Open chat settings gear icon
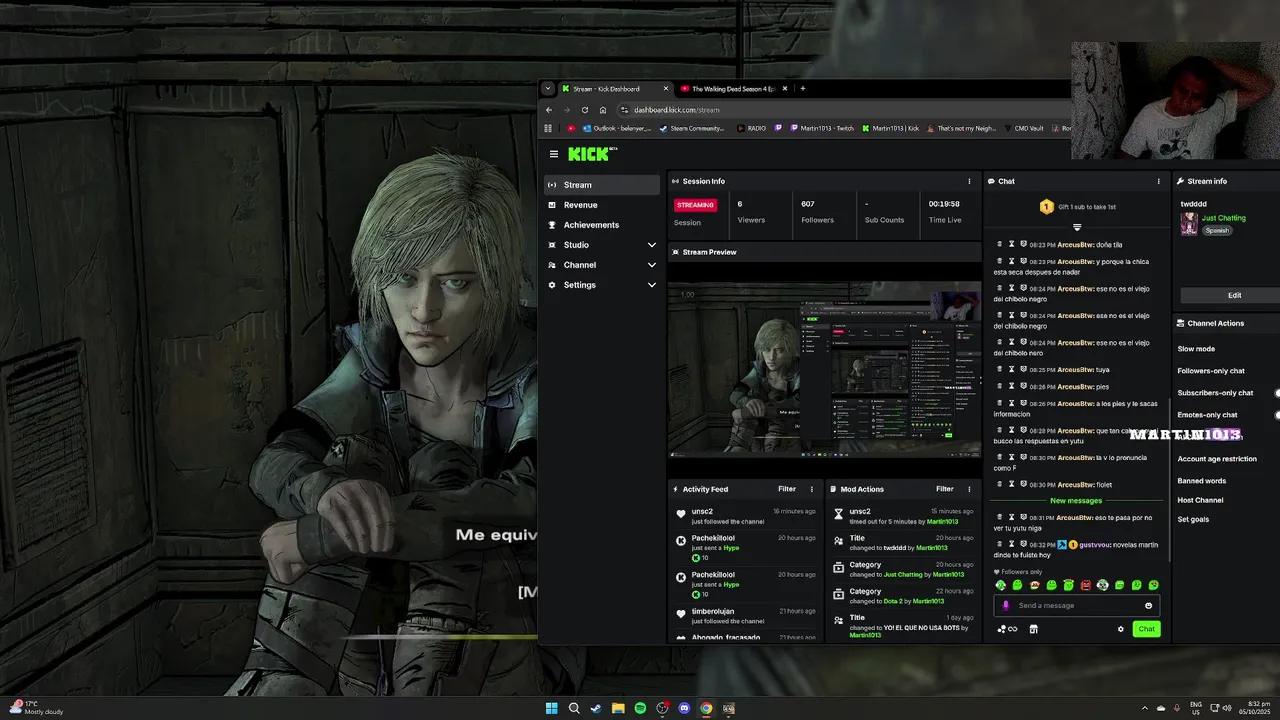1280x720 pixels. pos(1121,629)
